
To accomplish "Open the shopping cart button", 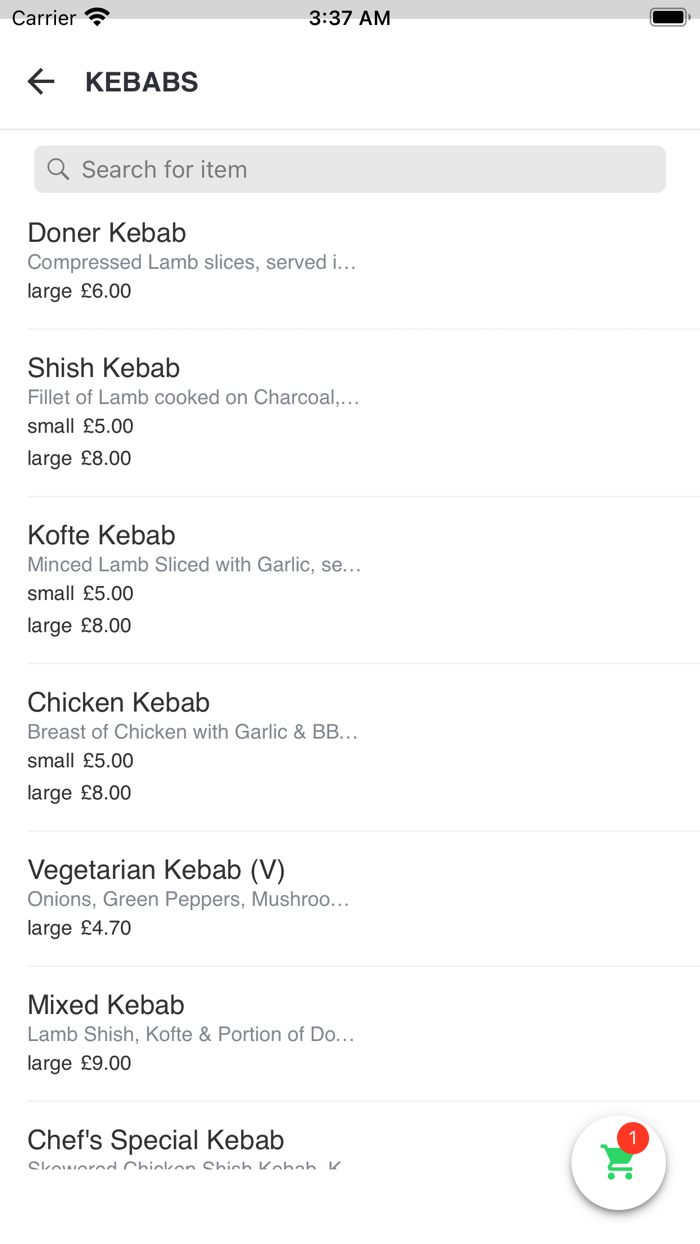I will pyautogui.click(x=618, y=1163).
